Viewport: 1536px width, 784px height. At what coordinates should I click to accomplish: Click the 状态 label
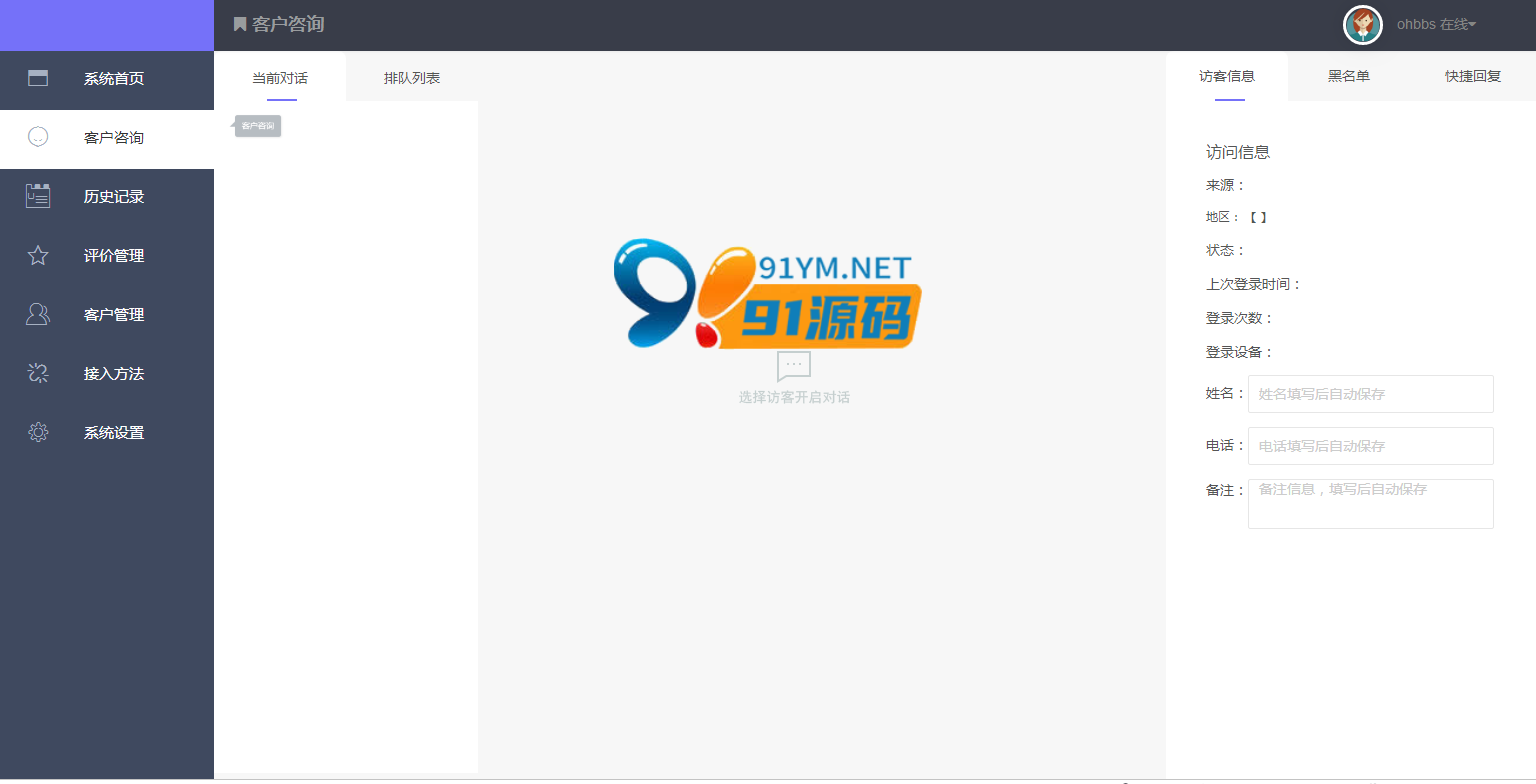(1226, 250)
